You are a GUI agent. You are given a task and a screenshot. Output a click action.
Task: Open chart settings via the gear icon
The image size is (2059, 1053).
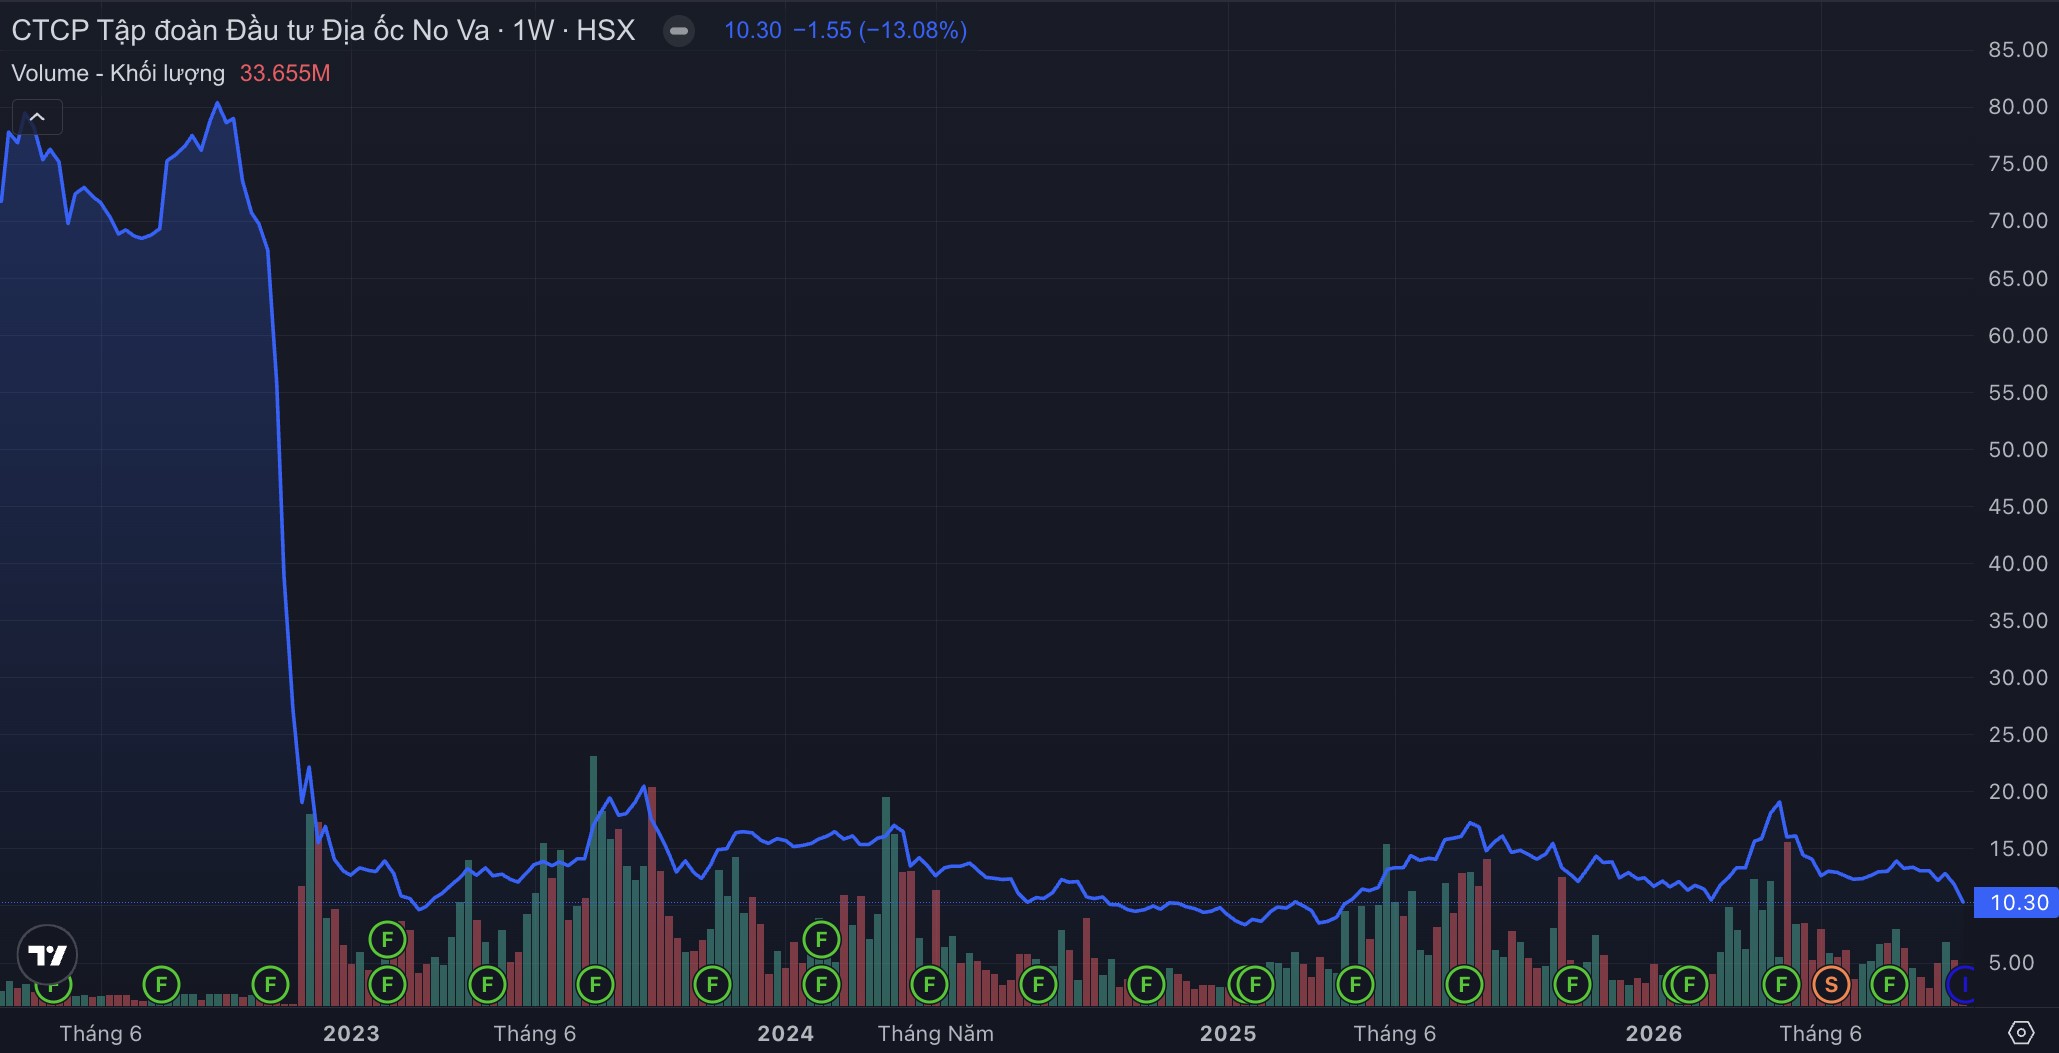pos(2020,1032)
